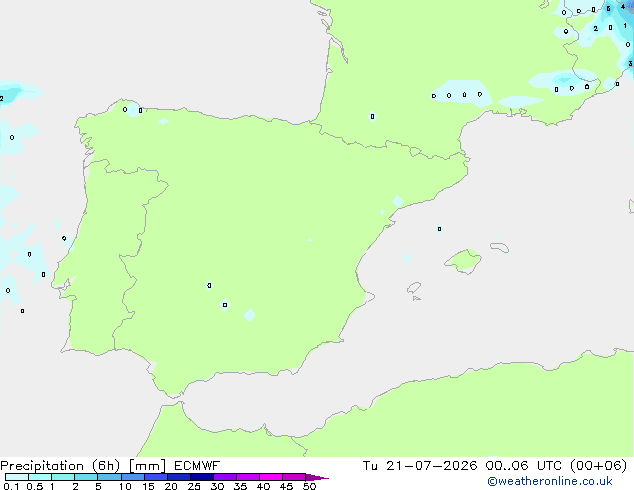Select the 0.5 to 1 mm legend swatch
This screenshot has height=490, width=634.
point(40,477)
